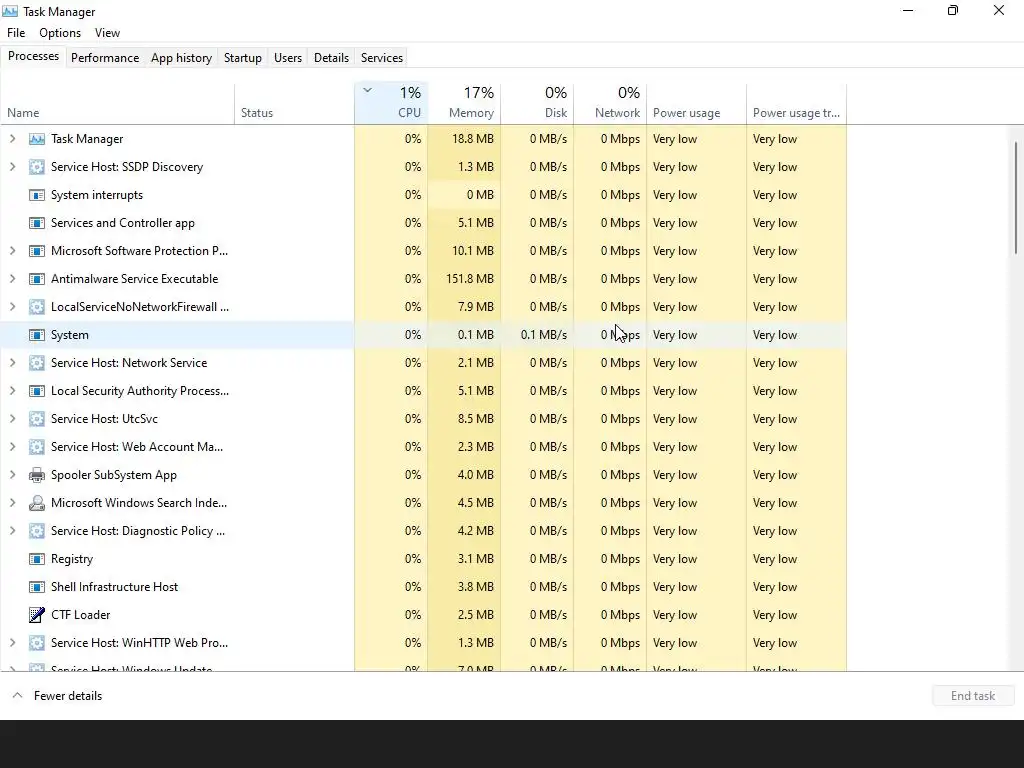Click the Service Host: WinHTTP Web Proxy icon
The image size is (1024, 768).
pos(37,643)
